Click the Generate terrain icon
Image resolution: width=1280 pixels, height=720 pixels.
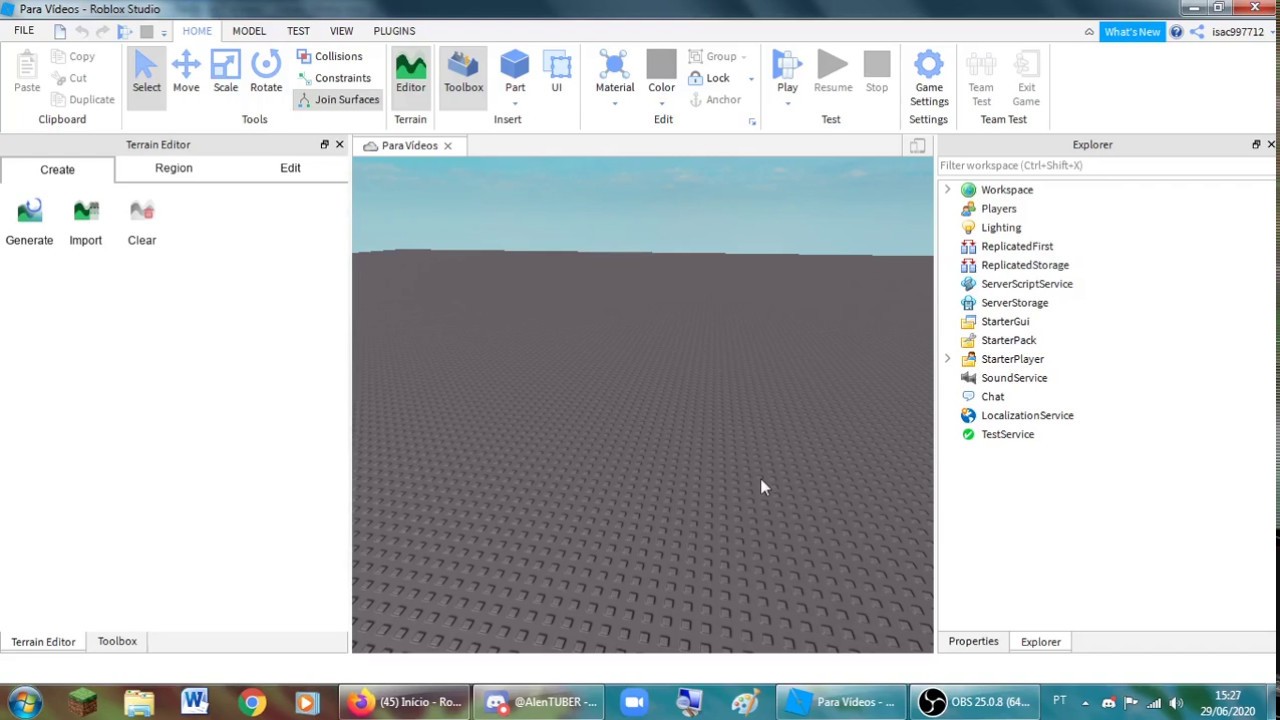(29, 222)
